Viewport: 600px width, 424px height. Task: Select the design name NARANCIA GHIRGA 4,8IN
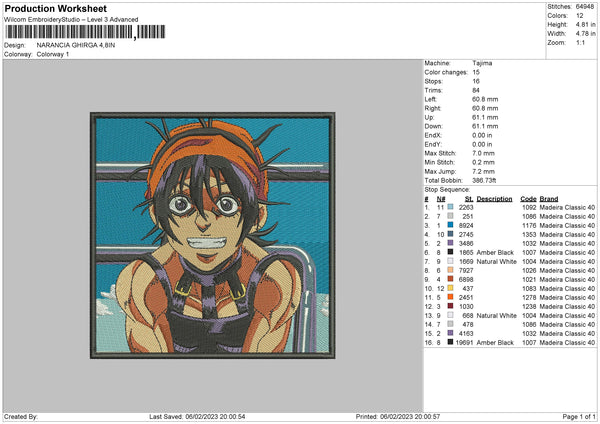[76, 45]
